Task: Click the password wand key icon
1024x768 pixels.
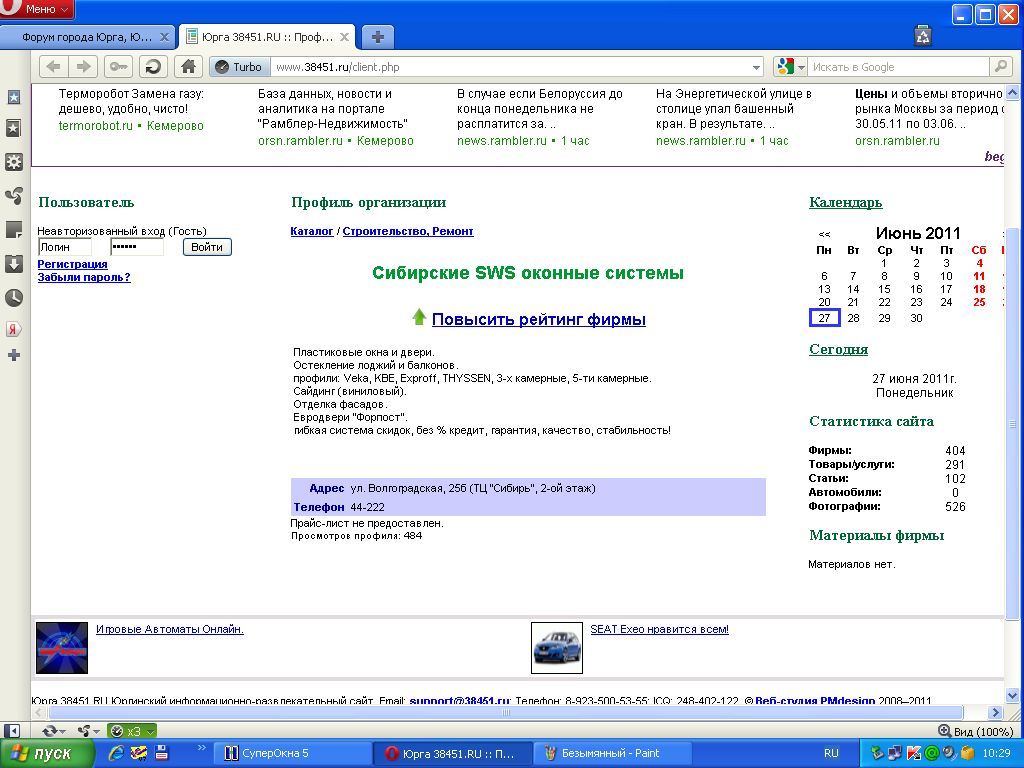Action: [118, 67]
